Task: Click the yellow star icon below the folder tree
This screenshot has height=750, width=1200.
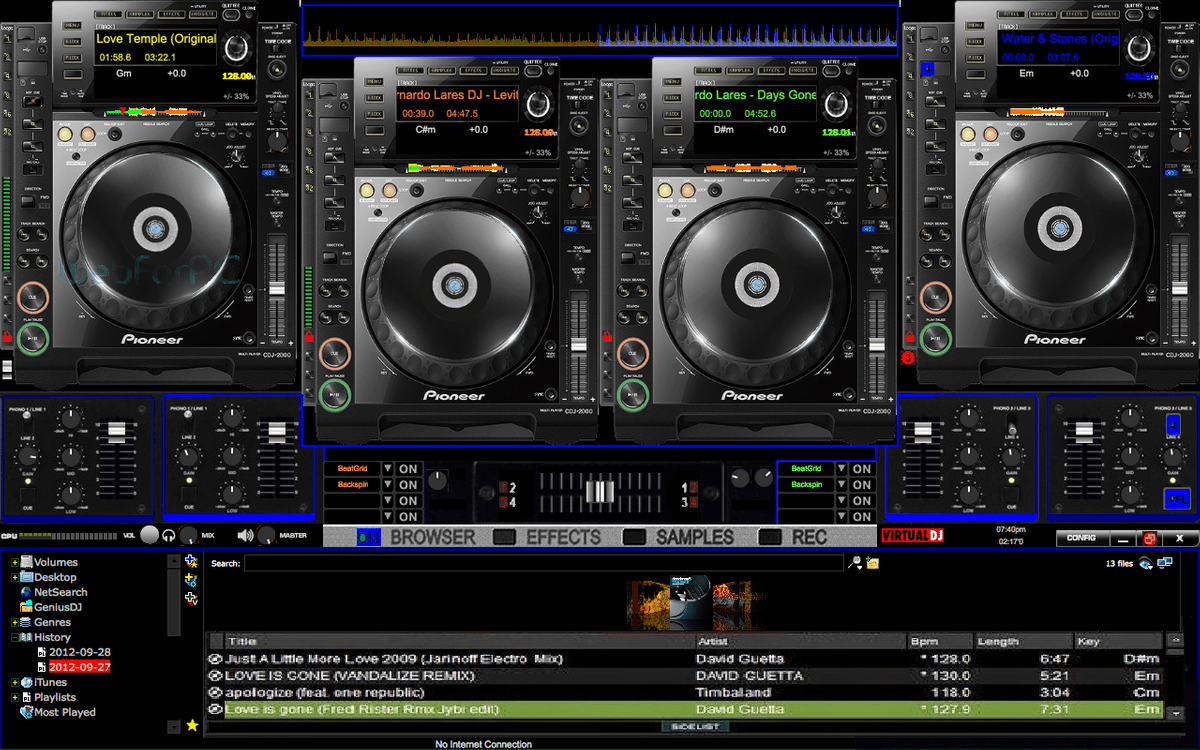Action: (x=192, y=725)
